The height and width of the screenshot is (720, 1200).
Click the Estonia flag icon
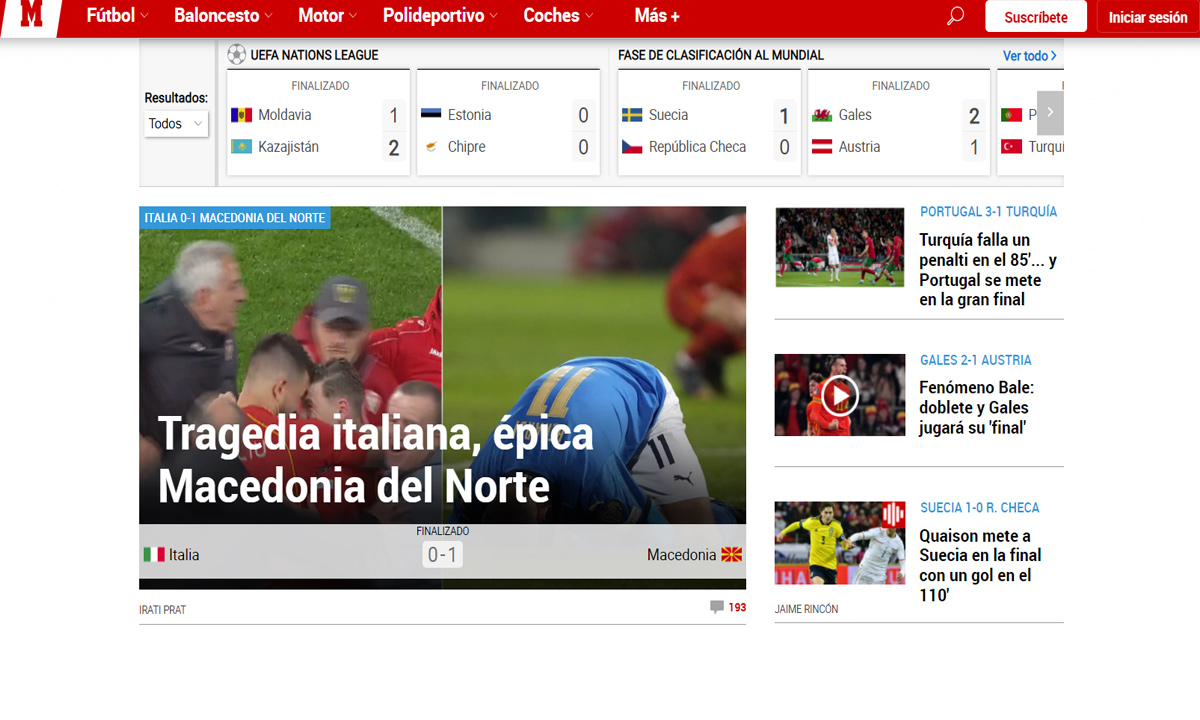coord(431,115)
